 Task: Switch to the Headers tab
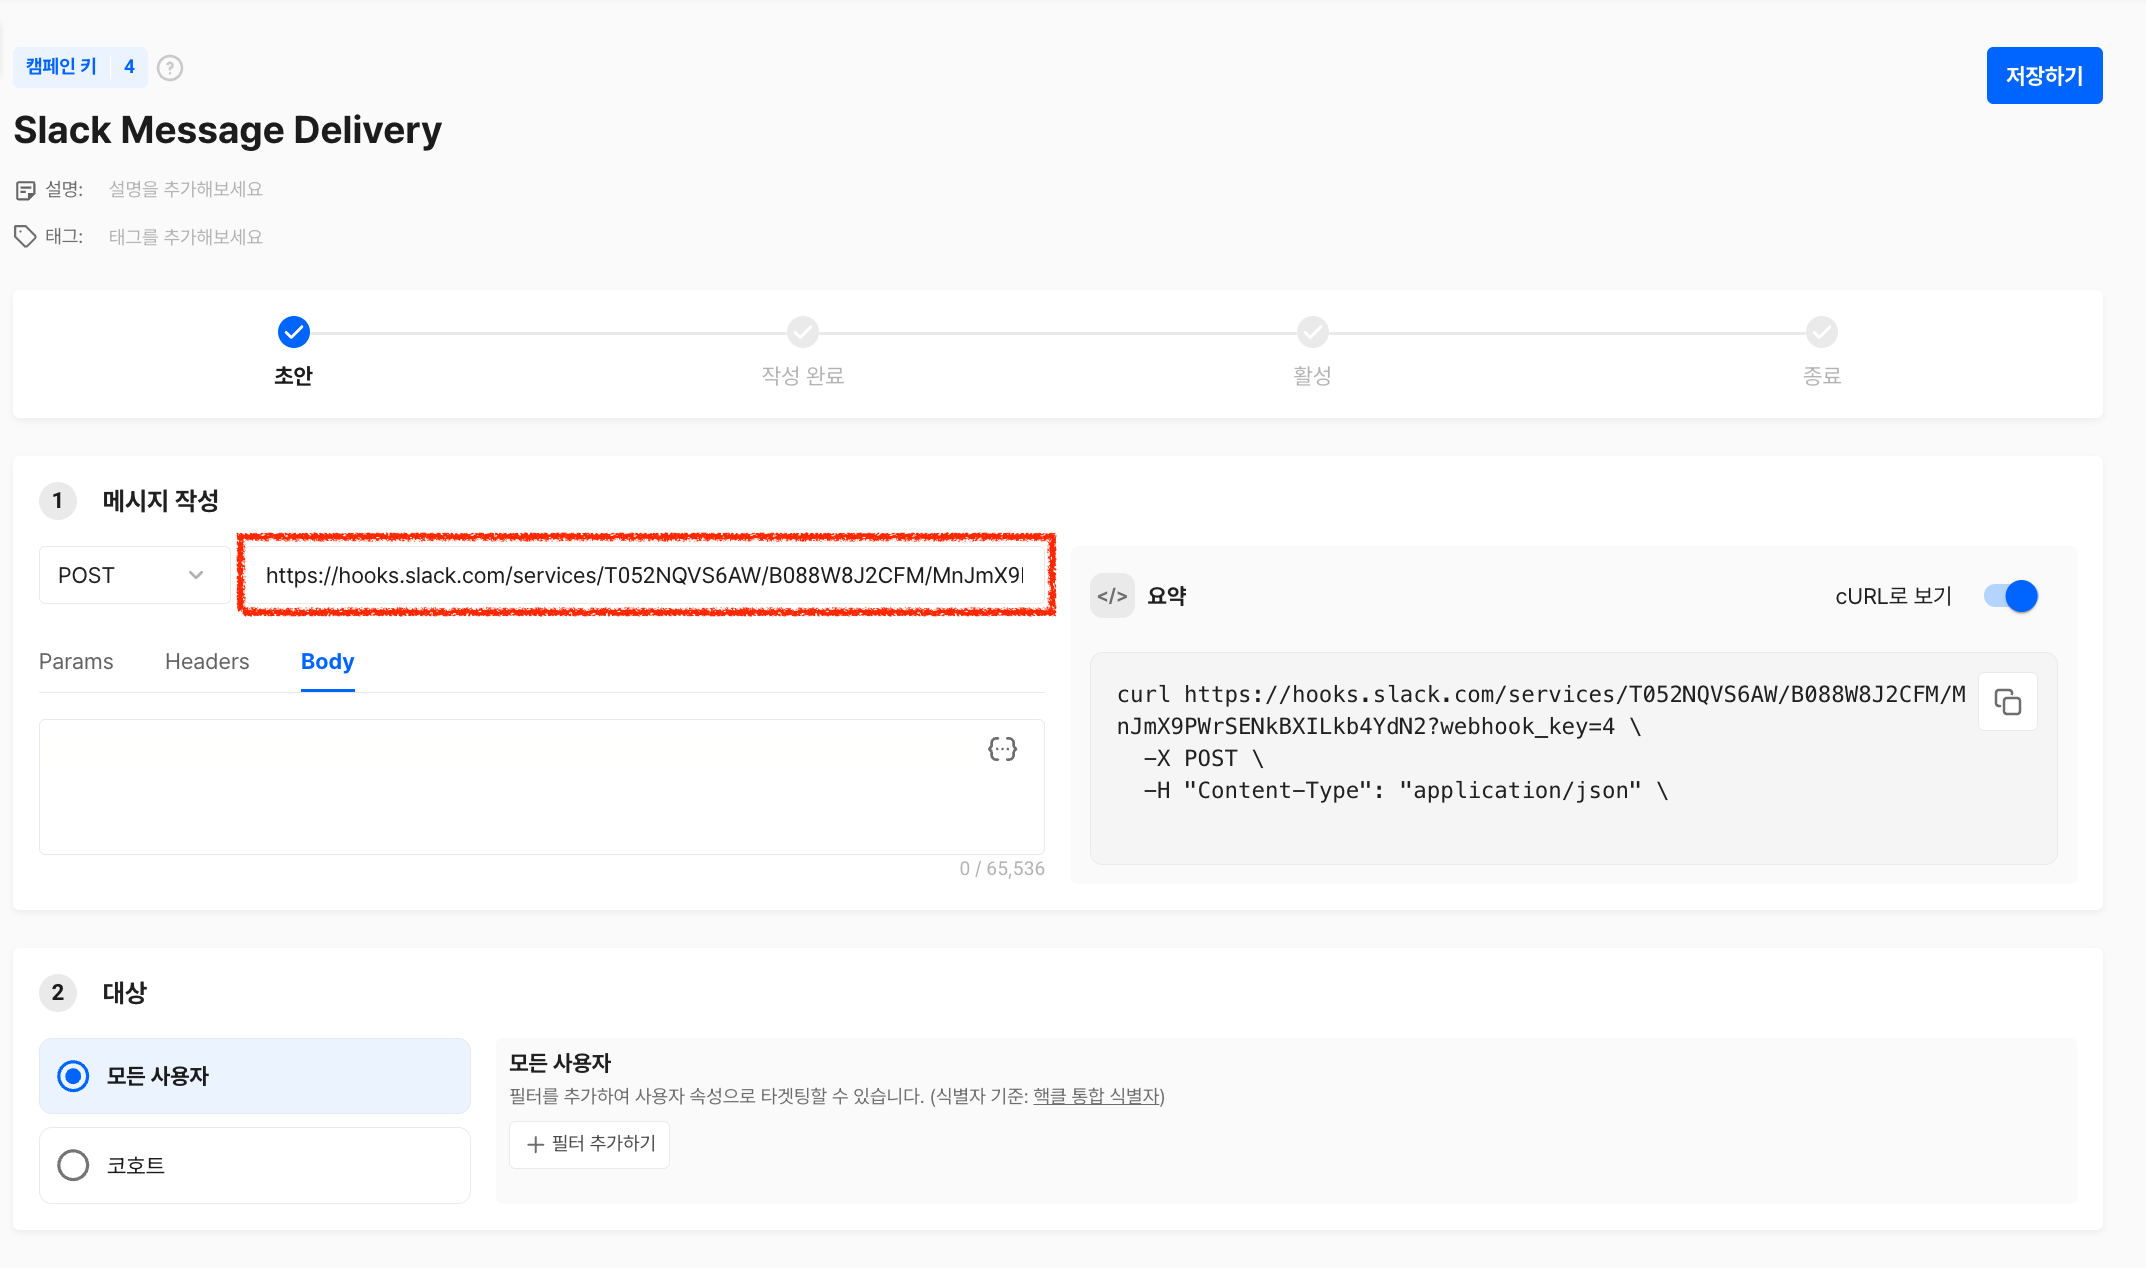[x=207, y=662]
